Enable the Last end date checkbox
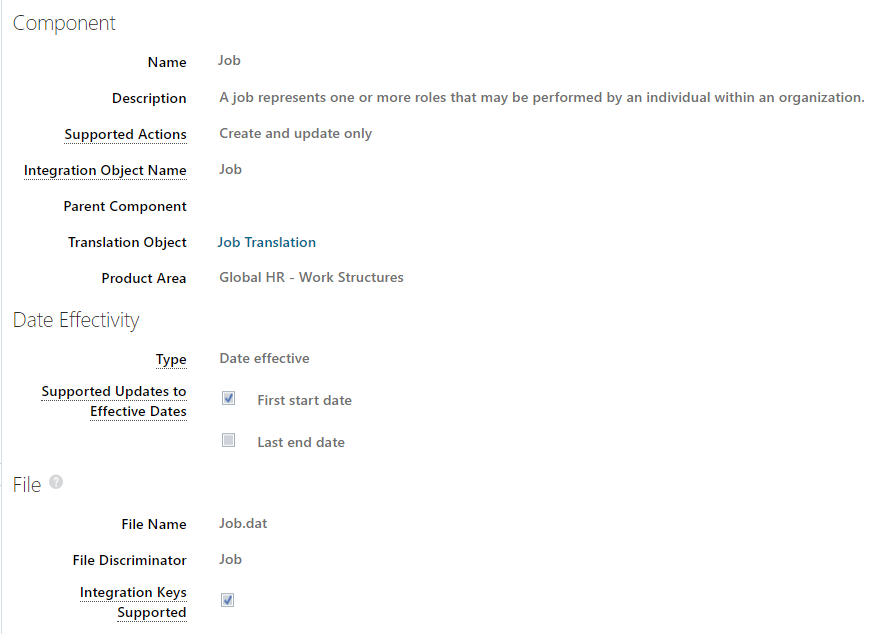 [x=229, y=440]
